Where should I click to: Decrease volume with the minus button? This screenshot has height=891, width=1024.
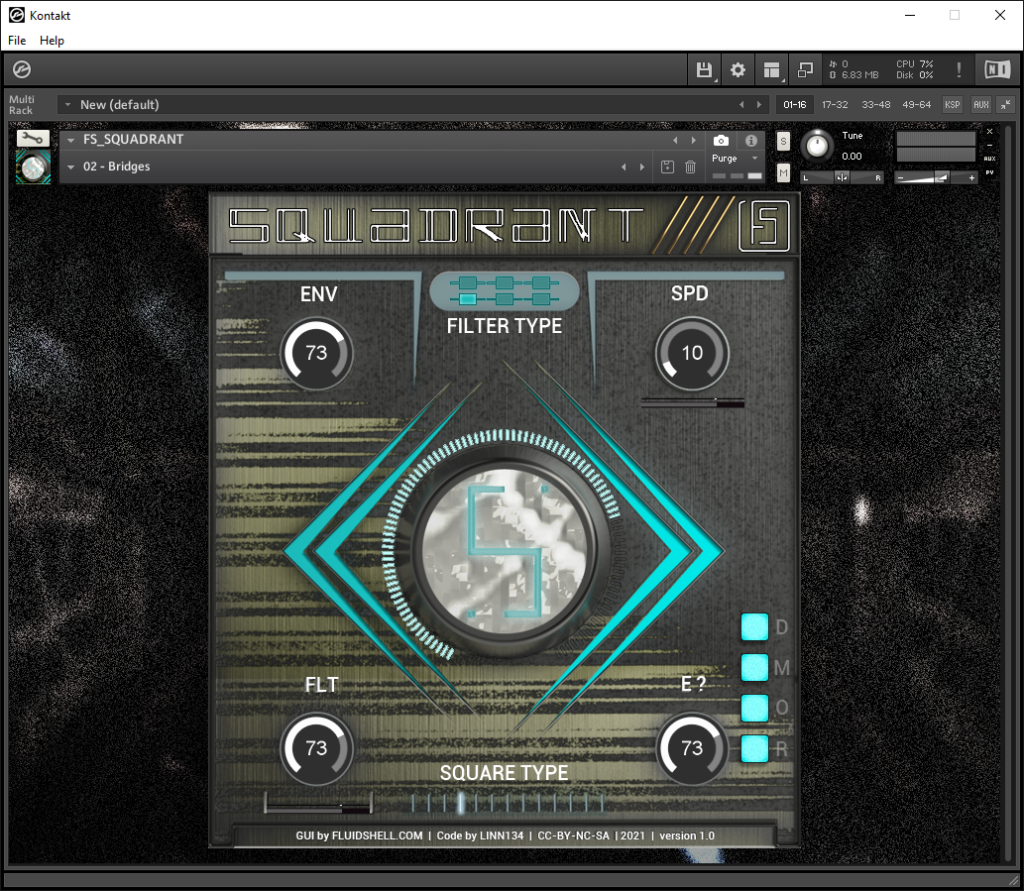[901, 178]
